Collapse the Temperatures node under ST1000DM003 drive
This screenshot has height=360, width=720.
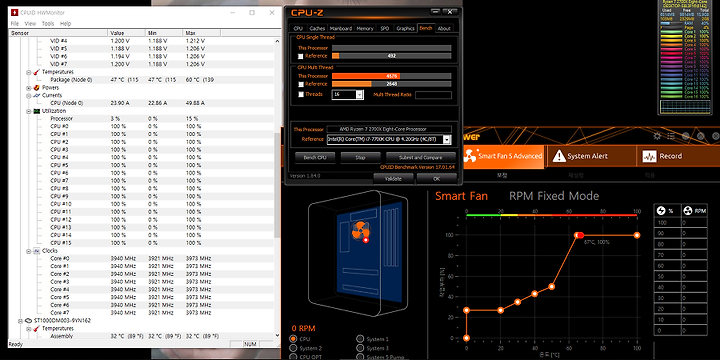29,329
